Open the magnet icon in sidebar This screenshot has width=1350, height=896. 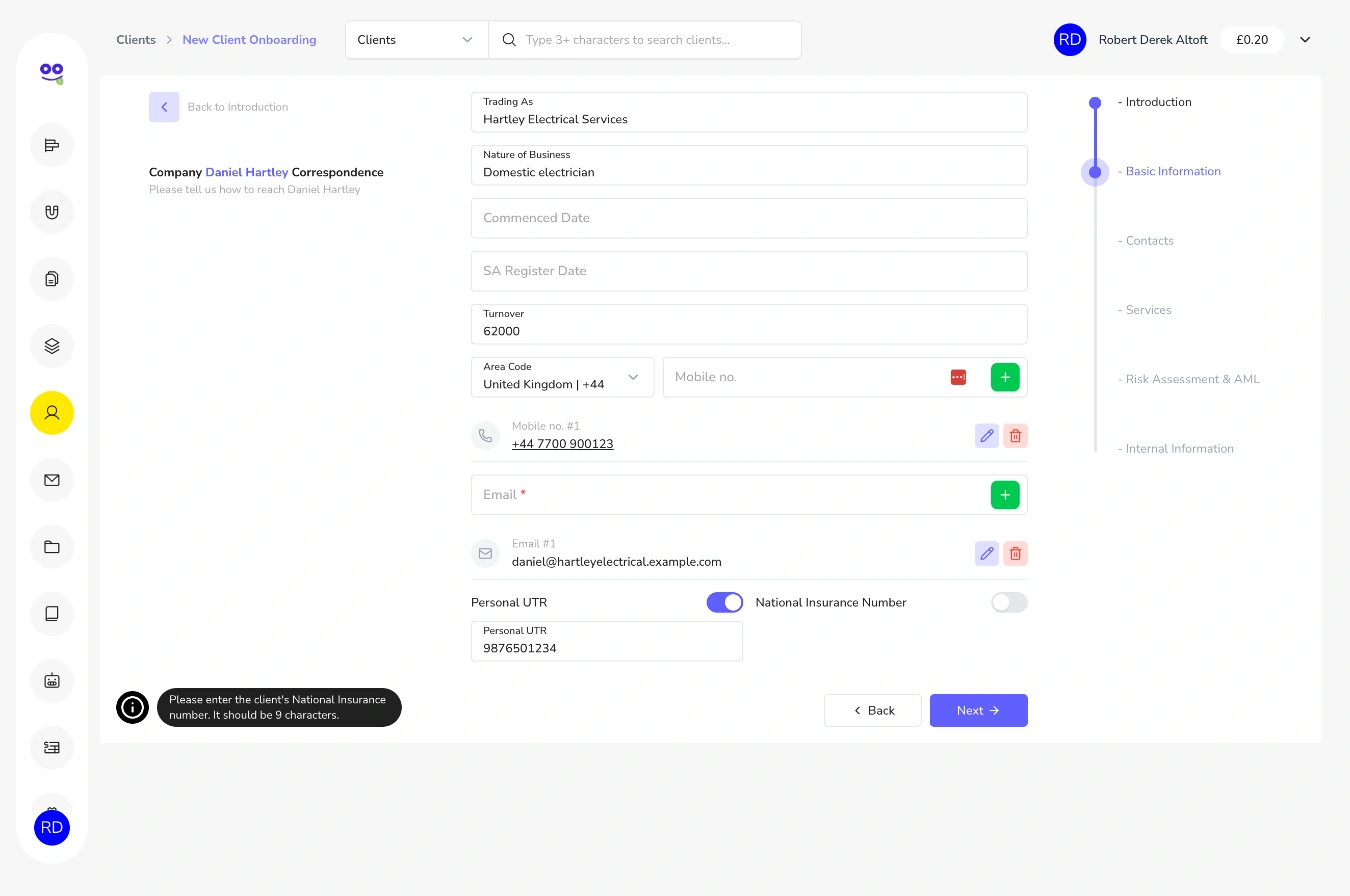(52, 212)
